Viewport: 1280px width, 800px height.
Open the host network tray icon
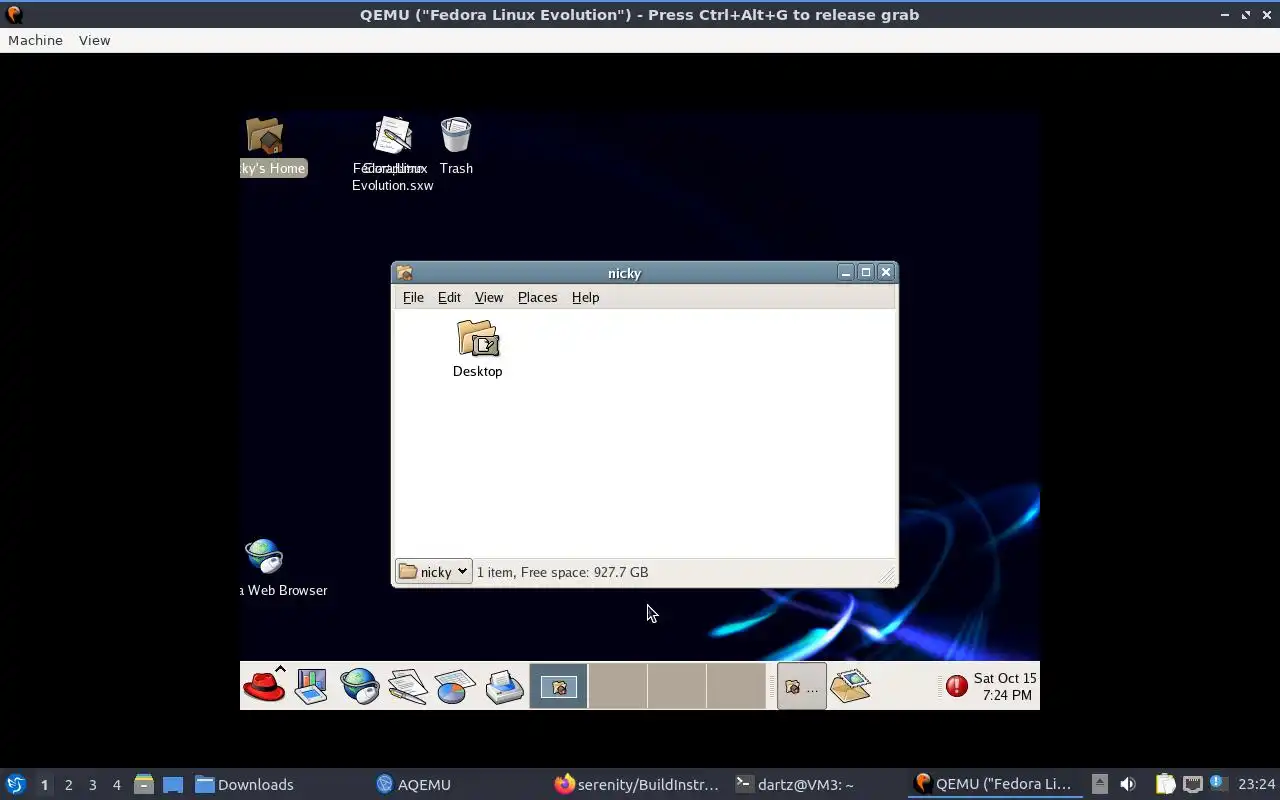pyautogui.click(x=1192, y=784)
